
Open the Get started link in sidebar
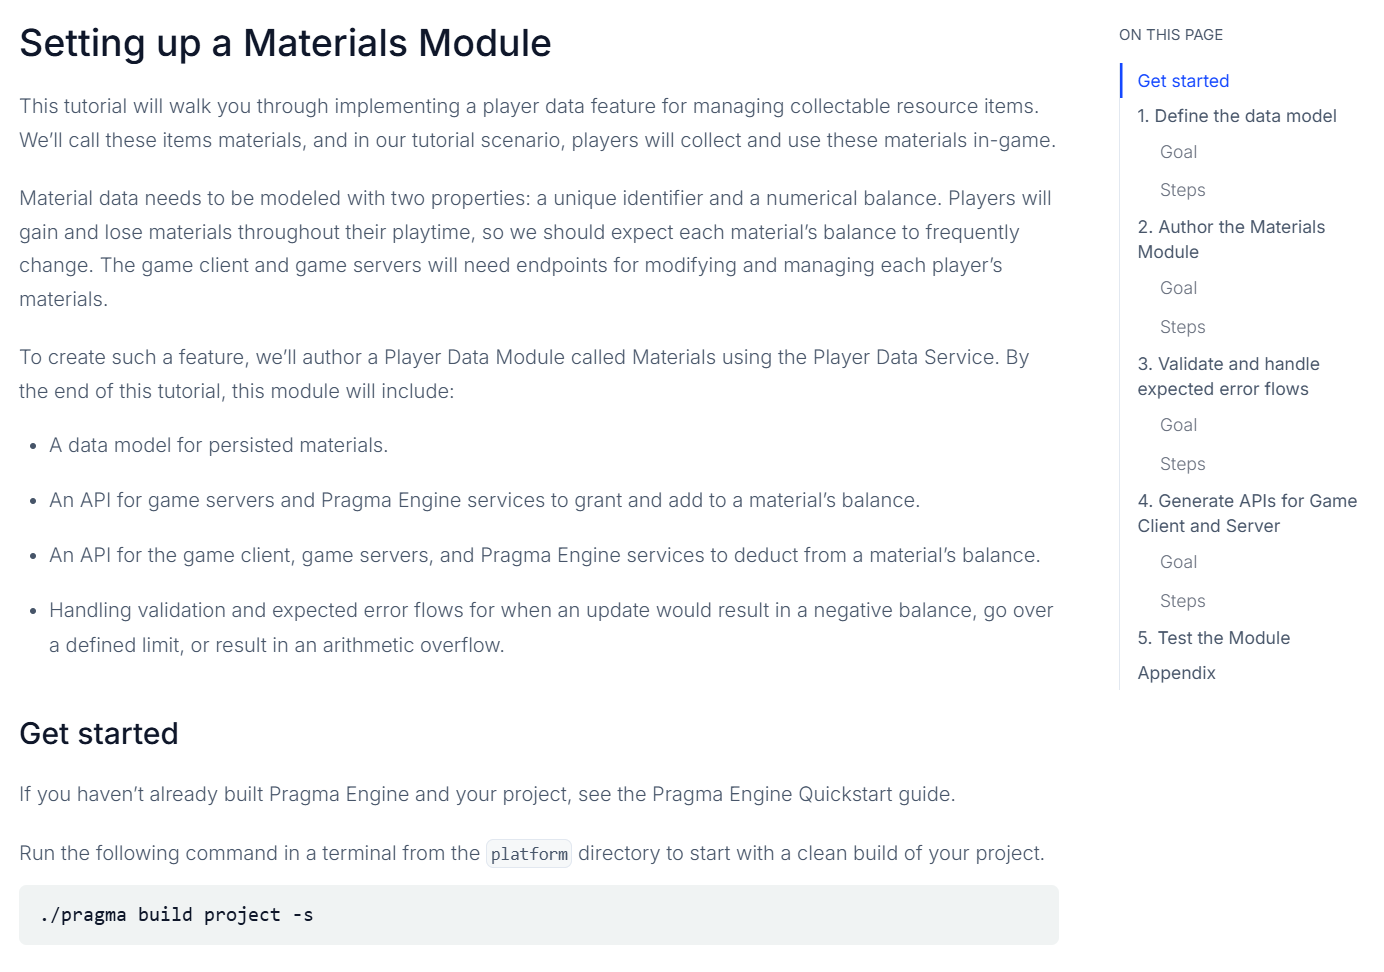(x=1183, y=81)
